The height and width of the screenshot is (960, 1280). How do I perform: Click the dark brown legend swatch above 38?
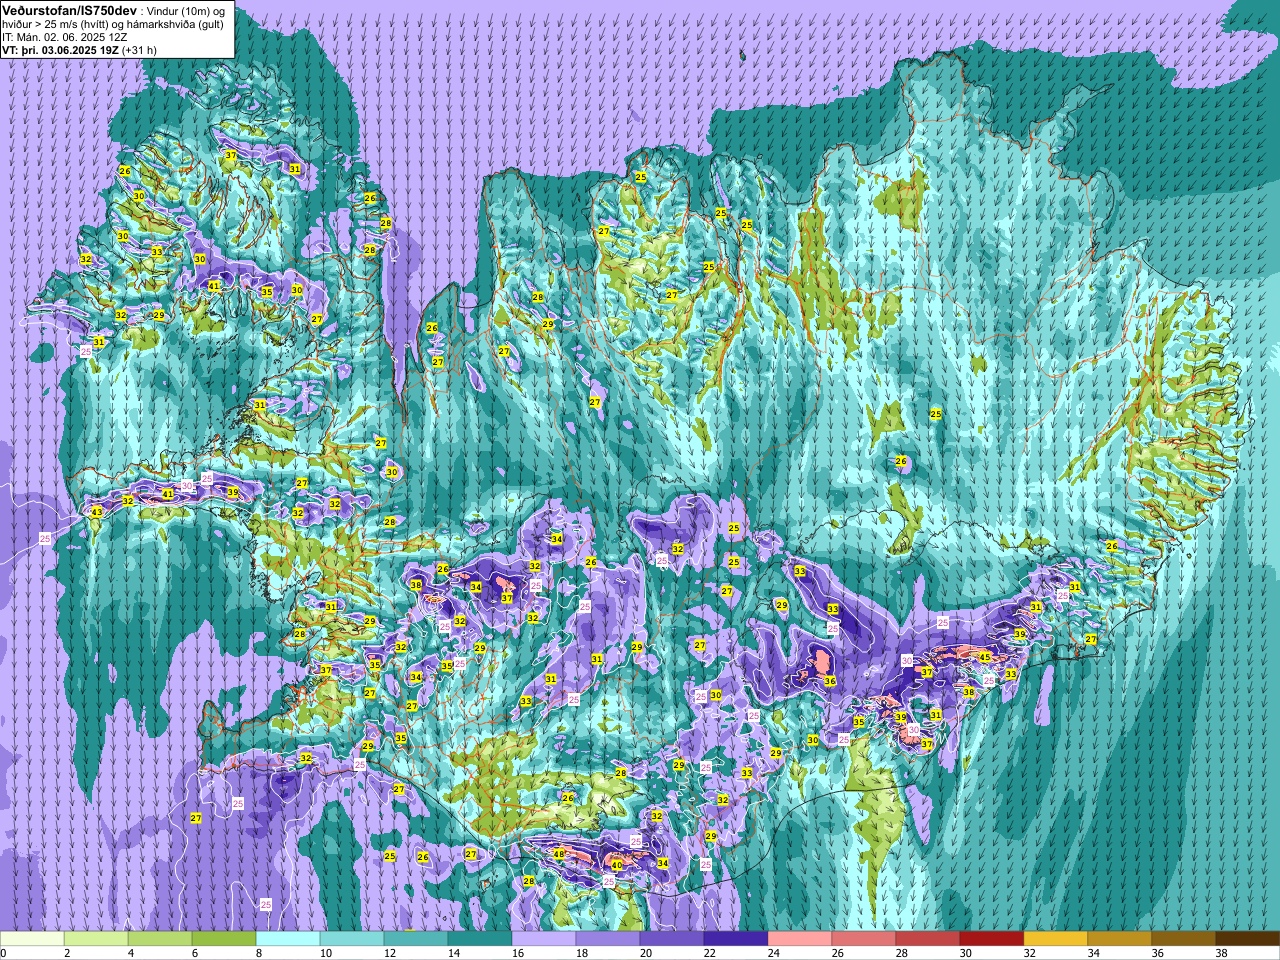click(x=1248, y=939)
